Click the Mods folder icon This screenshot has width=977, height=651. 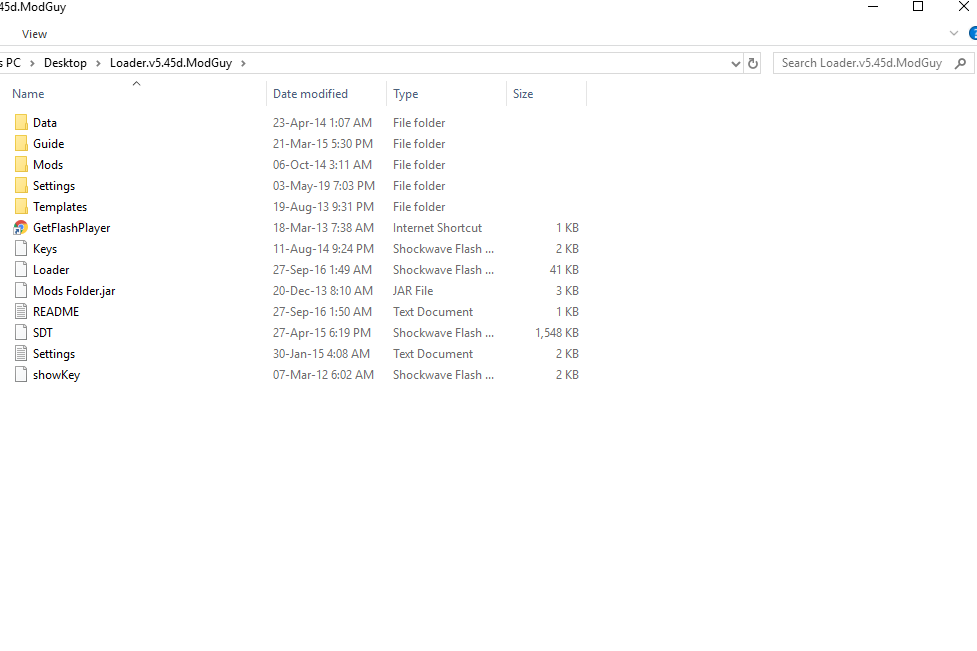click(x=21, y=165)
